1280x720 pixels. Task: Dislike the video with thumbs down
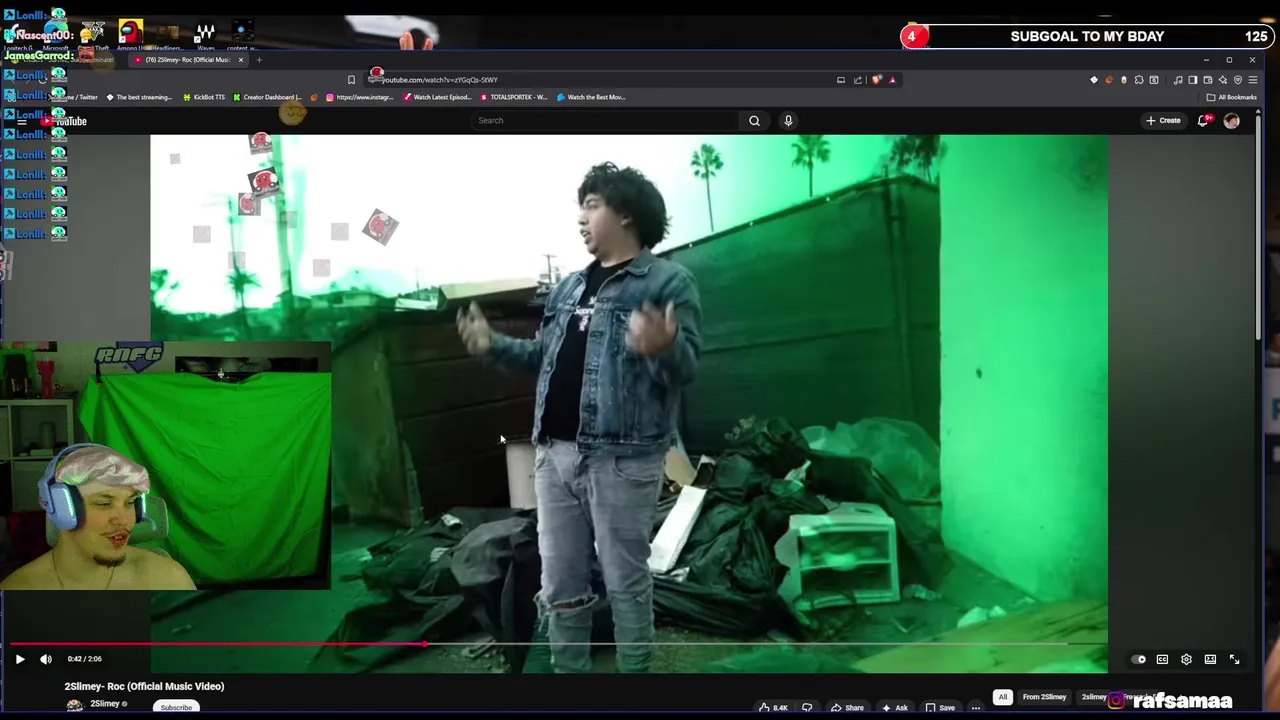(x=807, y=708)
